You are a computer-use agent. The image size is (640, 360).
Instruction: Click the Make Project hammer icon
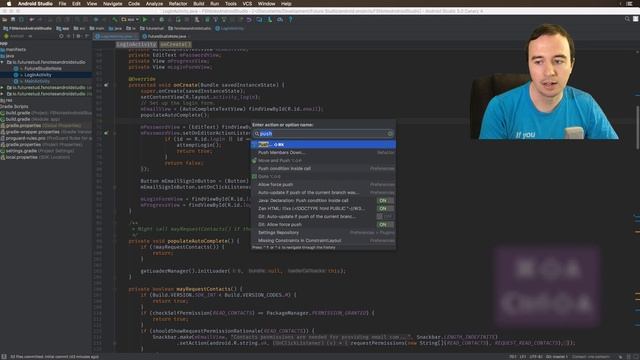pos(115,19)
